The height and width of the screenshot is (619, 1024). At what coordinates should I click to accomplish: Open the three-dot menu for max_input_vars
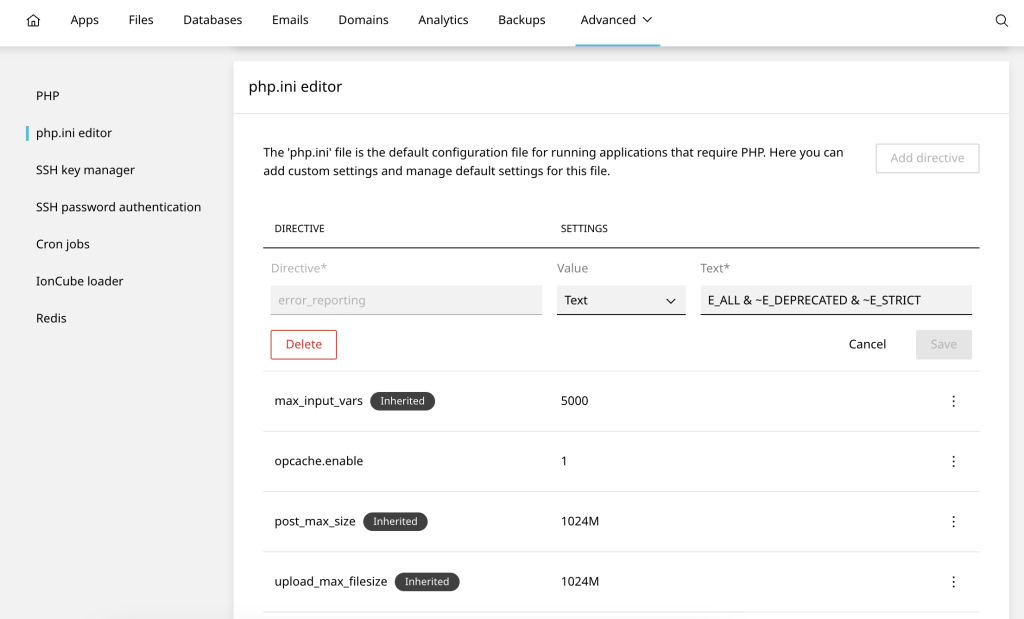point(953,401)
